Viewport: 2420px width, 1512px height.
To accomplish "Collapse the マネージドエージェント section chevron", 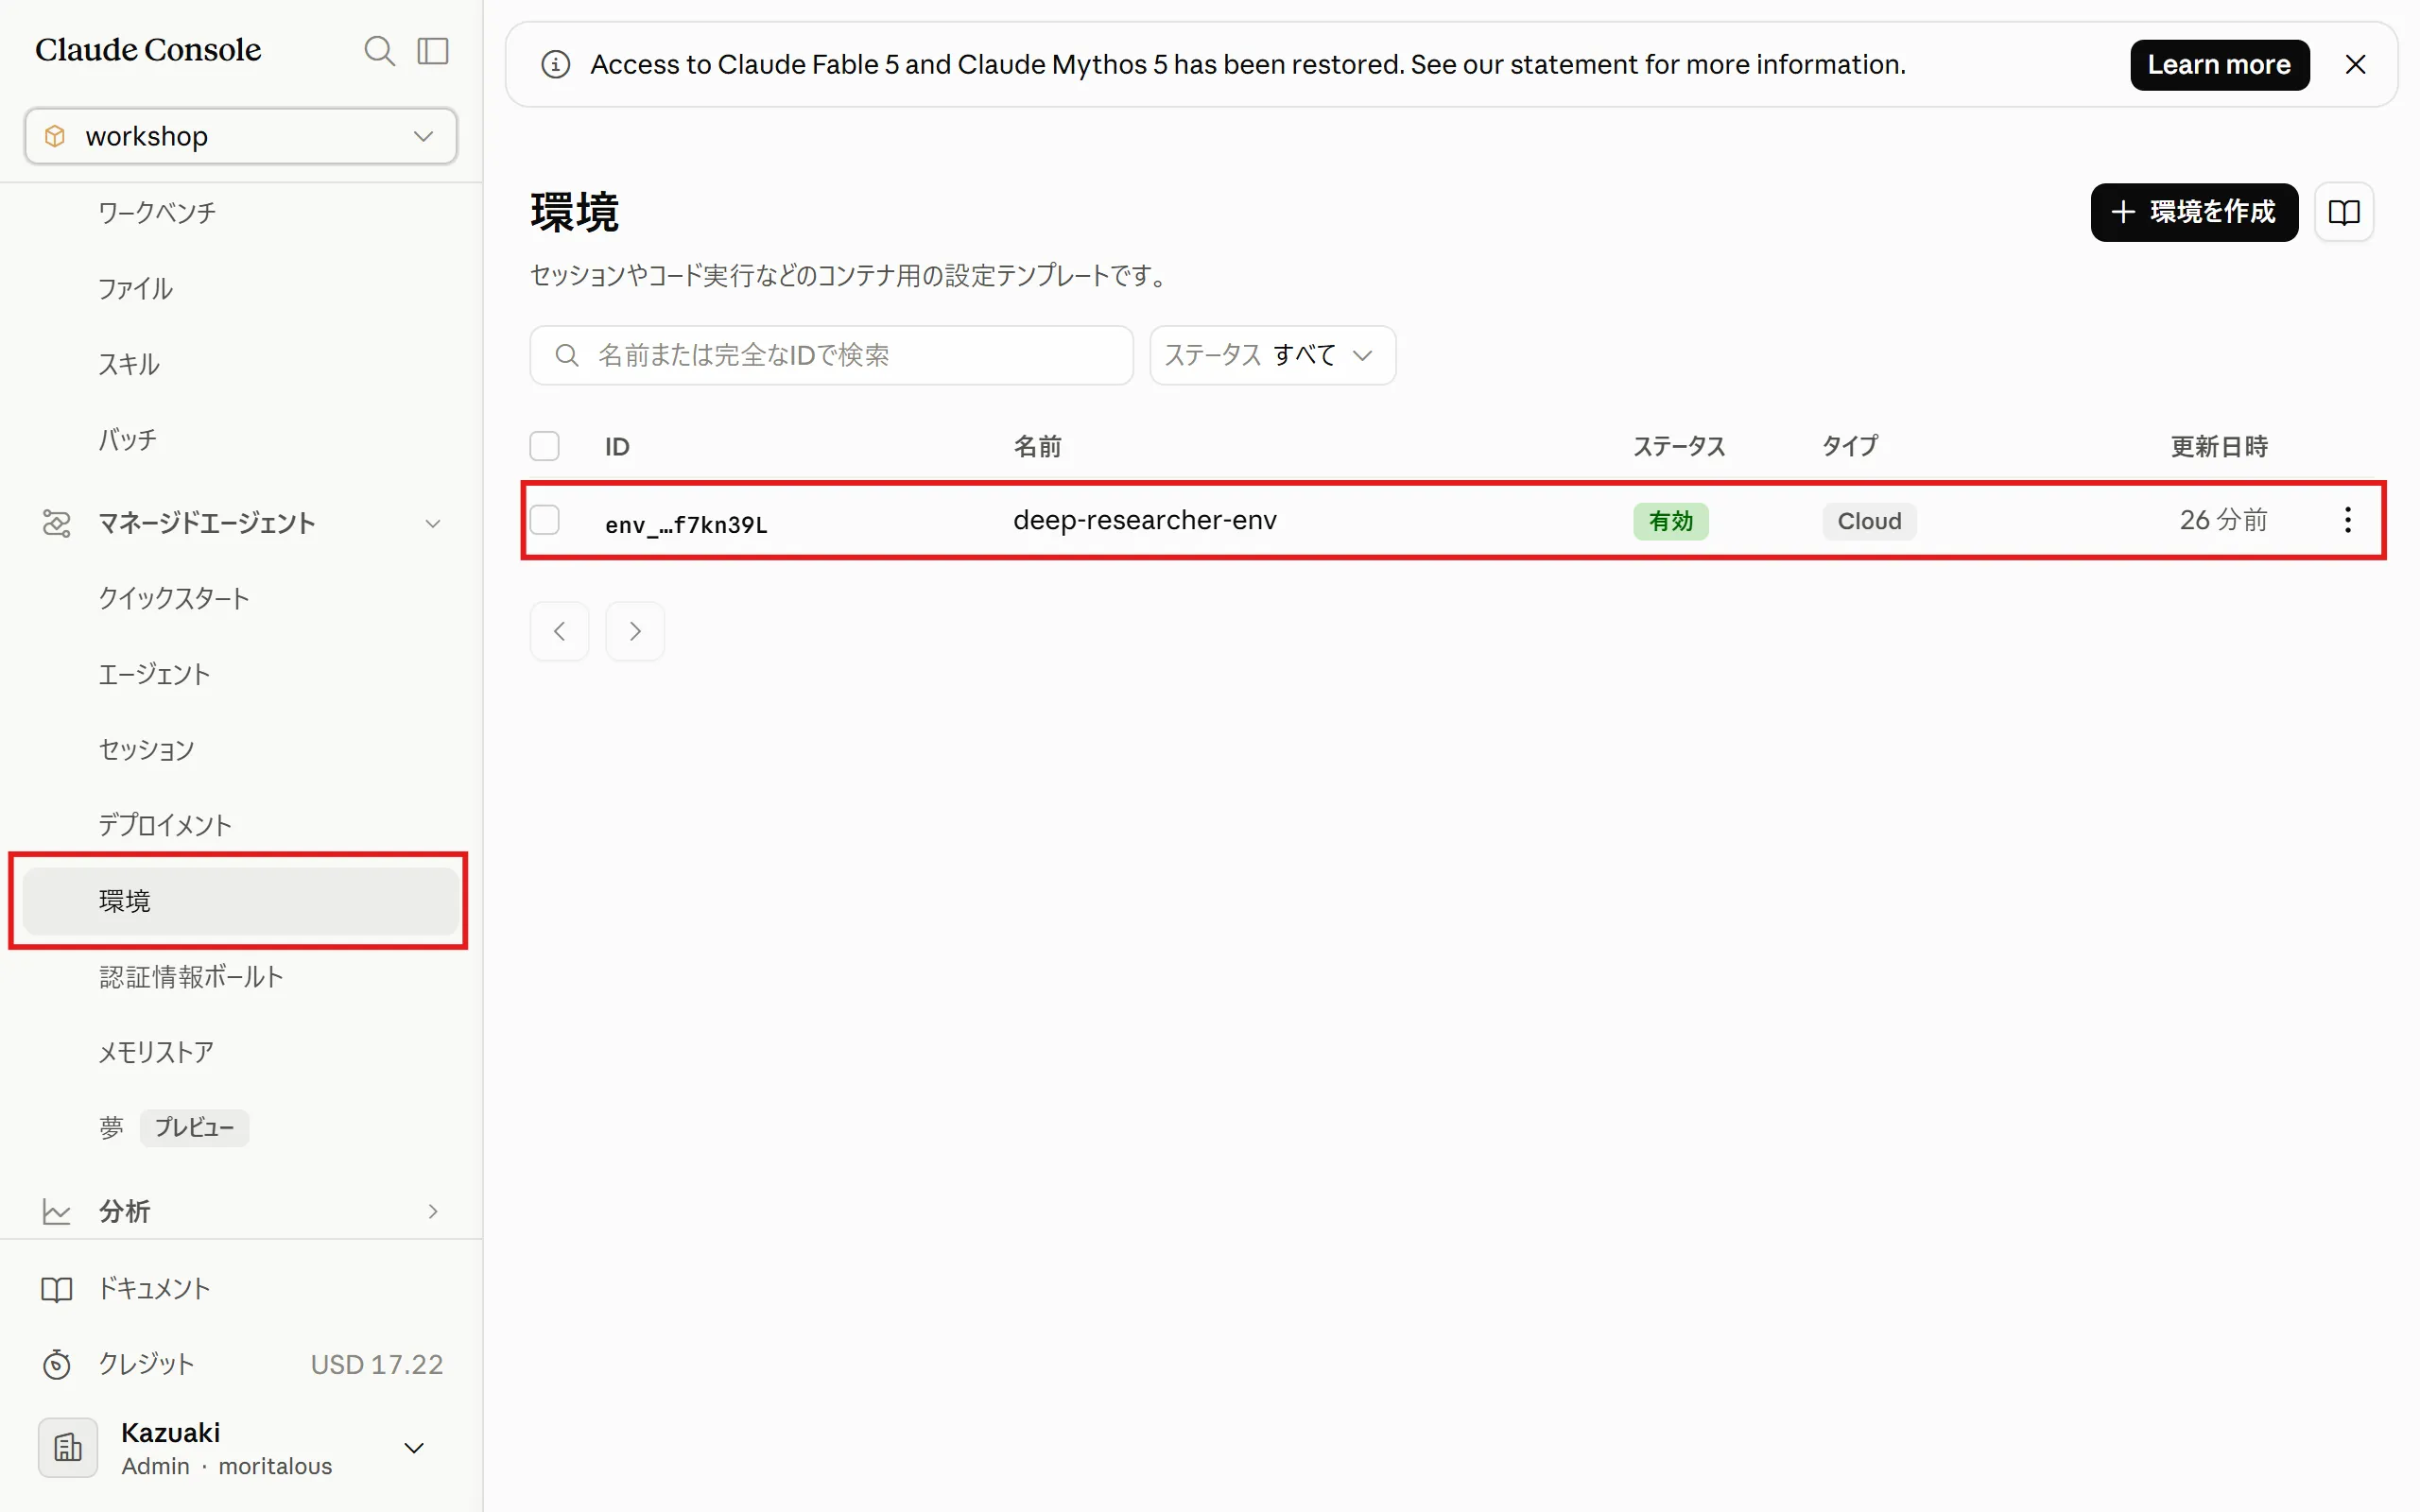I will click(433, 523).
